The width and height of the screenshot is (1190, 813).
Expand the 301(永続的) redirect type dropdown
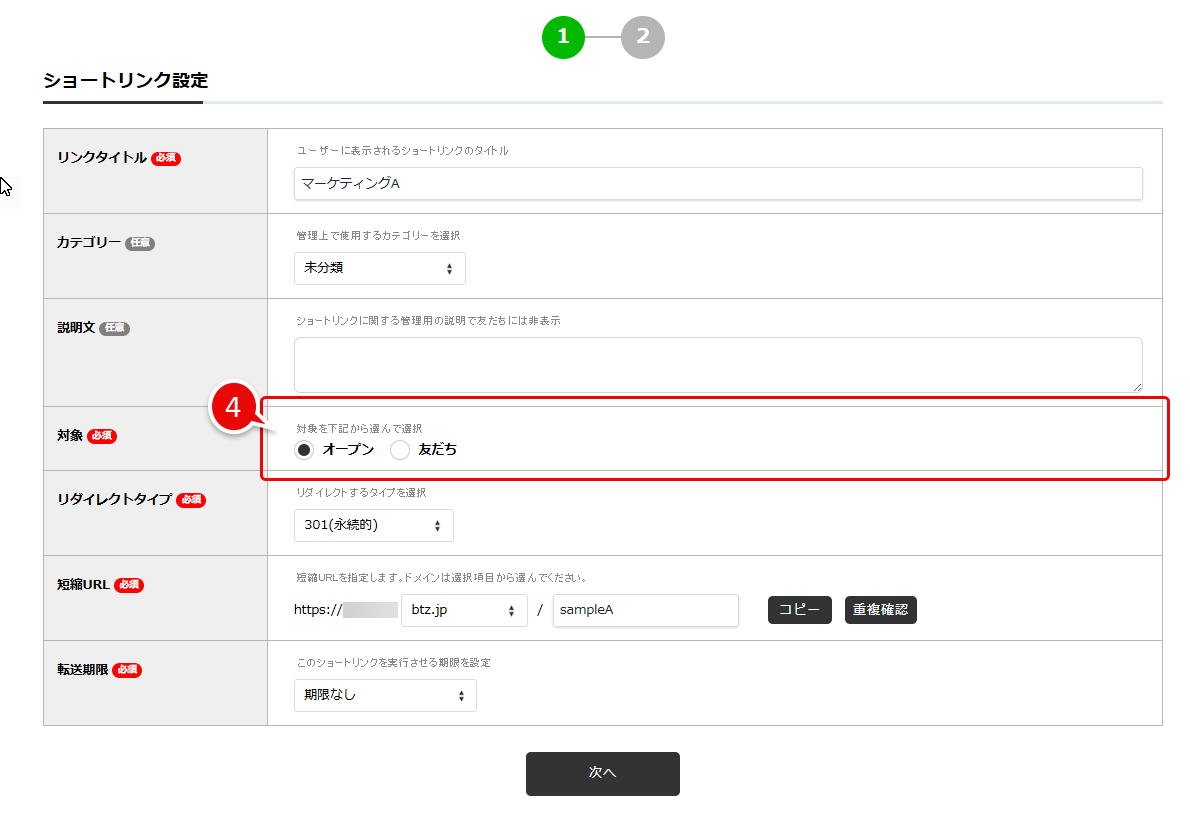point(373,525)
